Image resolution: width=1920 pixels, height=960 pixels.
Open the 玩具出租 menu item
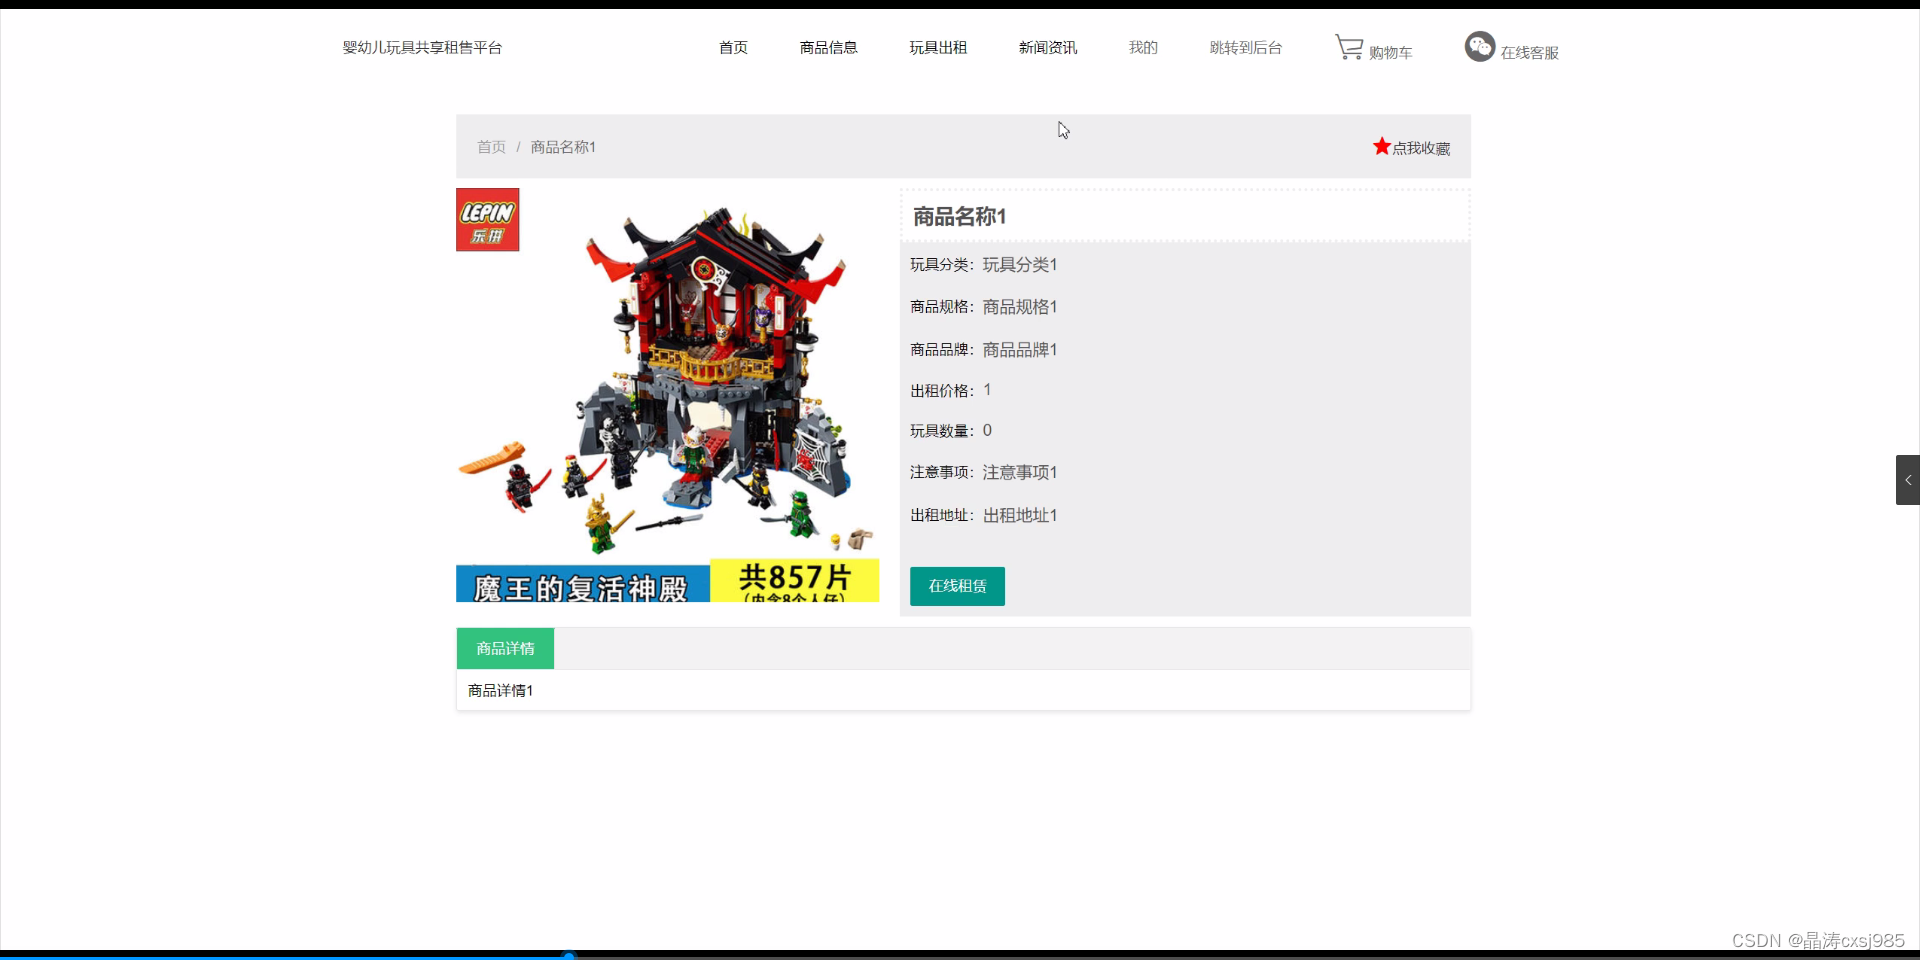(x=938, y=47)
